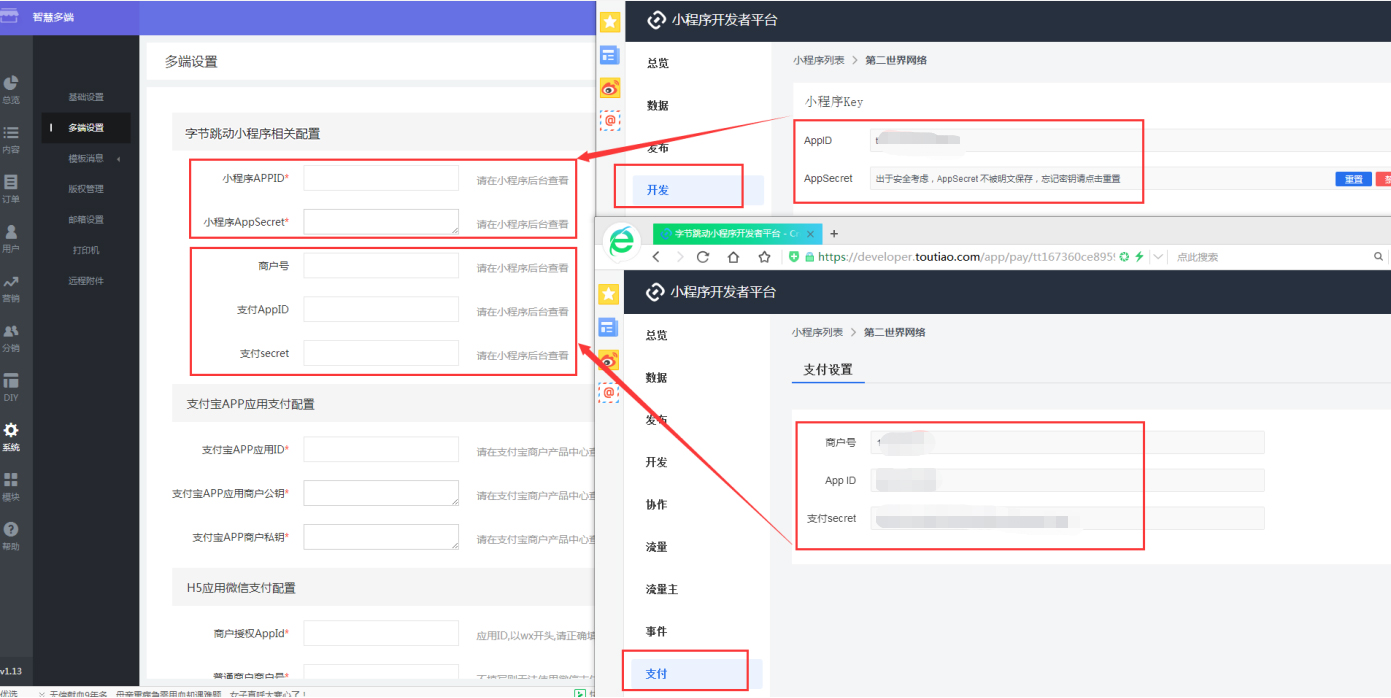Open the 帮助 help icon in admin sidebar
Screen dimensions: 1391x698
(x=11, y=529)
